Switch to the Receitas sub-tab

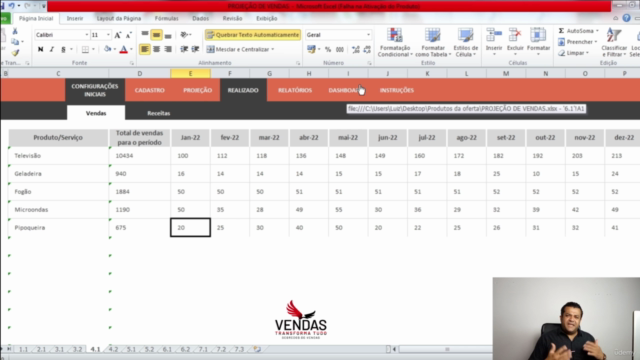[x=159, y=113]
